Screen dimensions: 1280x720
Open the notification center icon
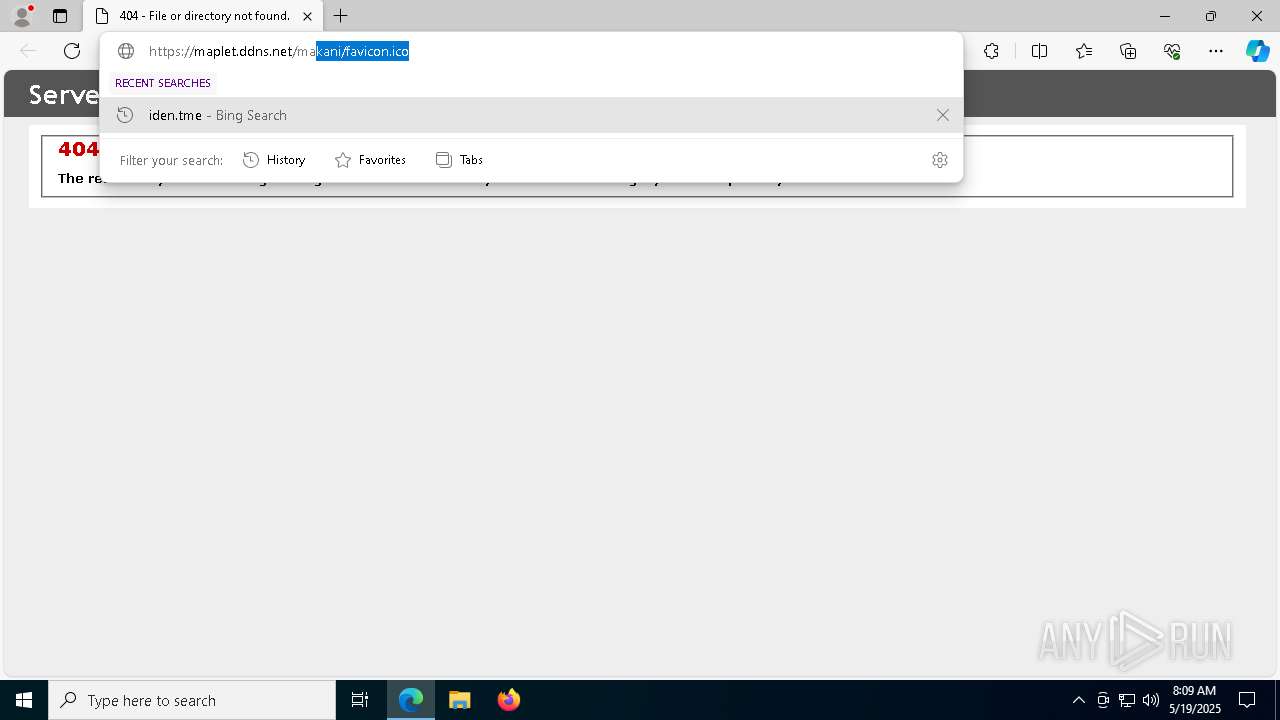click(x=1247, y=700)
